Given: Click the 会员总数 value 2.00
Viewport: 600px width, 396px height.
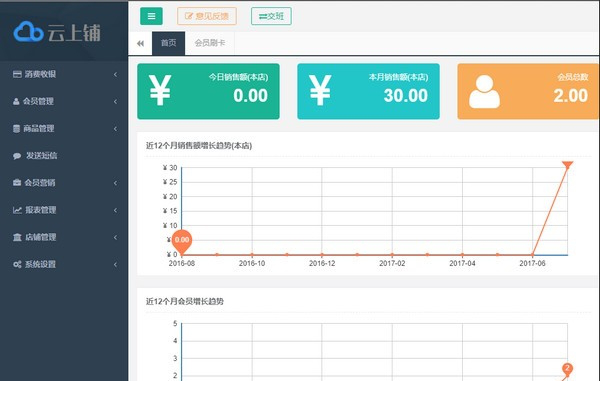Looking at the screenshot, I should click(x=571, y=96).
